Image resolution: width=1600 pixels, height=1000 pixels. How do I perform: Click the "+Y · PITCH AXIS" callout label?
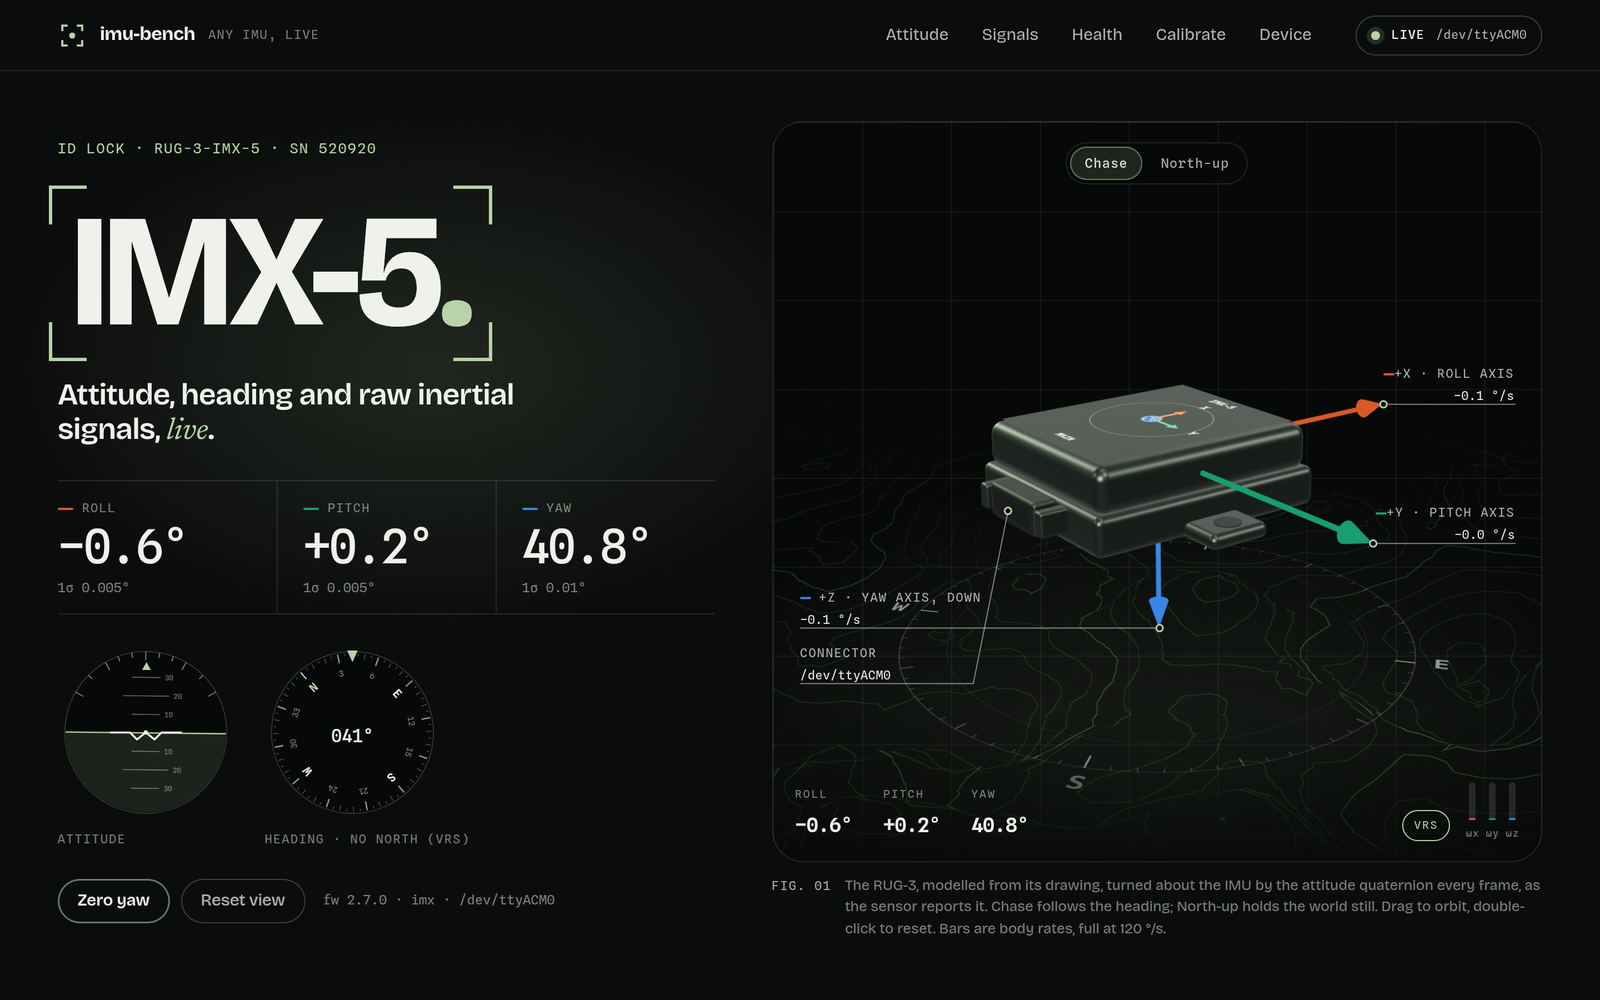[1450, 513]
